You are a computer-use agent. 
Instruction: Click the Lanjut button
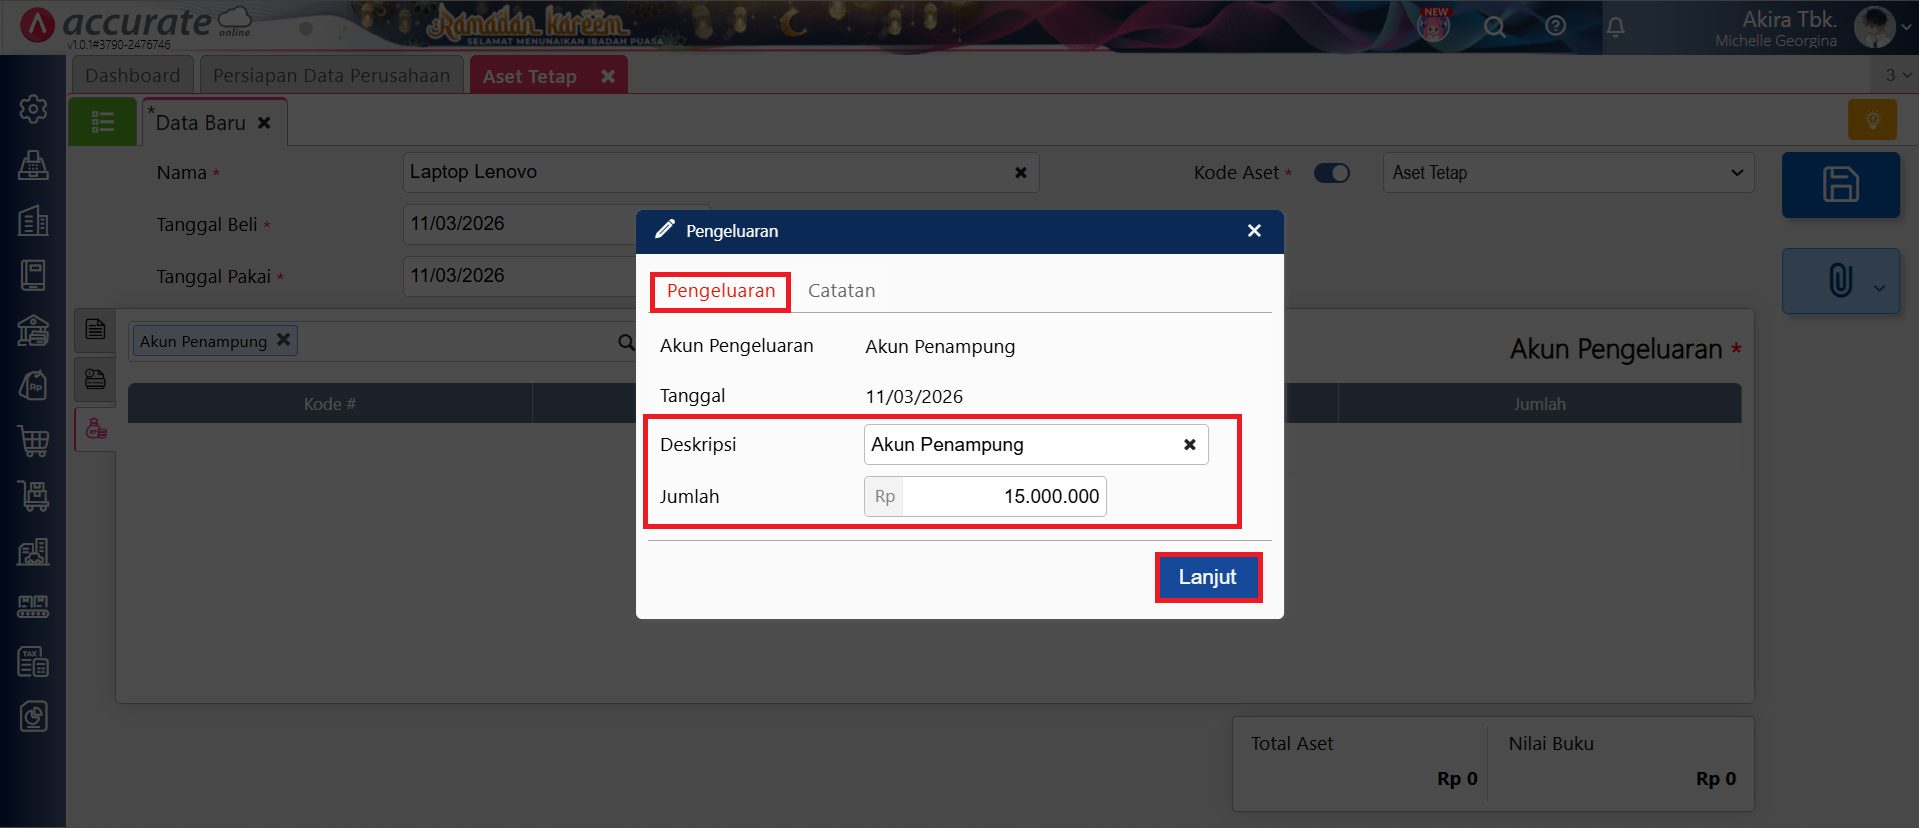click(1207, 577)
